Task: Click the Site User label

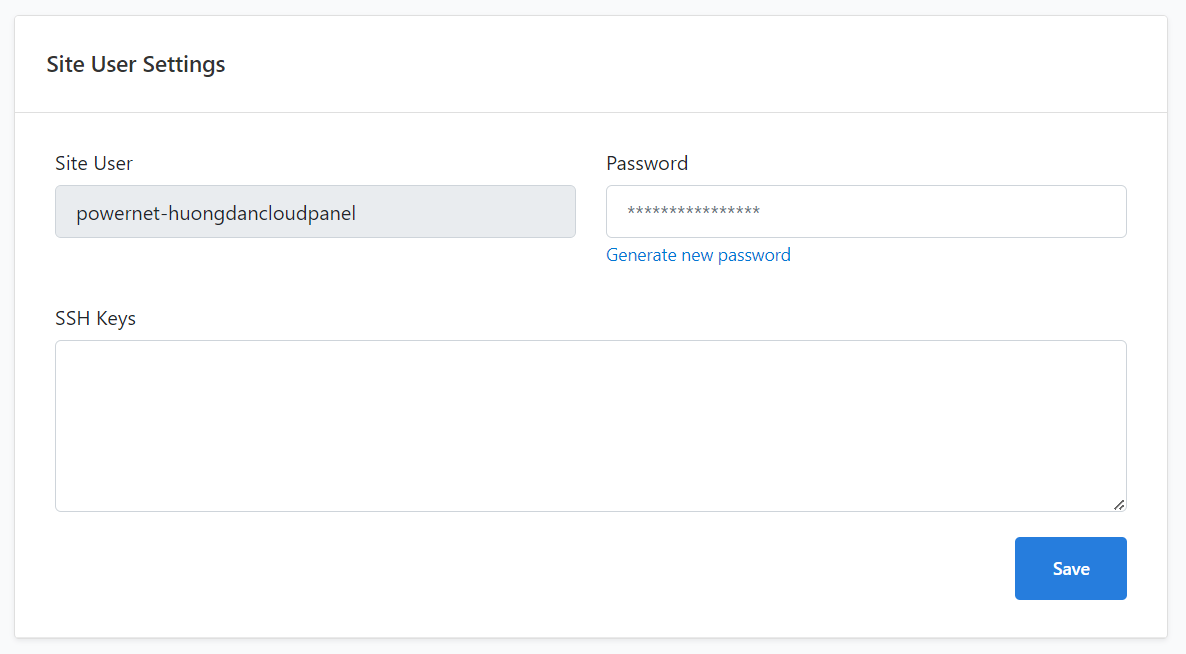Action: point(94,163)
